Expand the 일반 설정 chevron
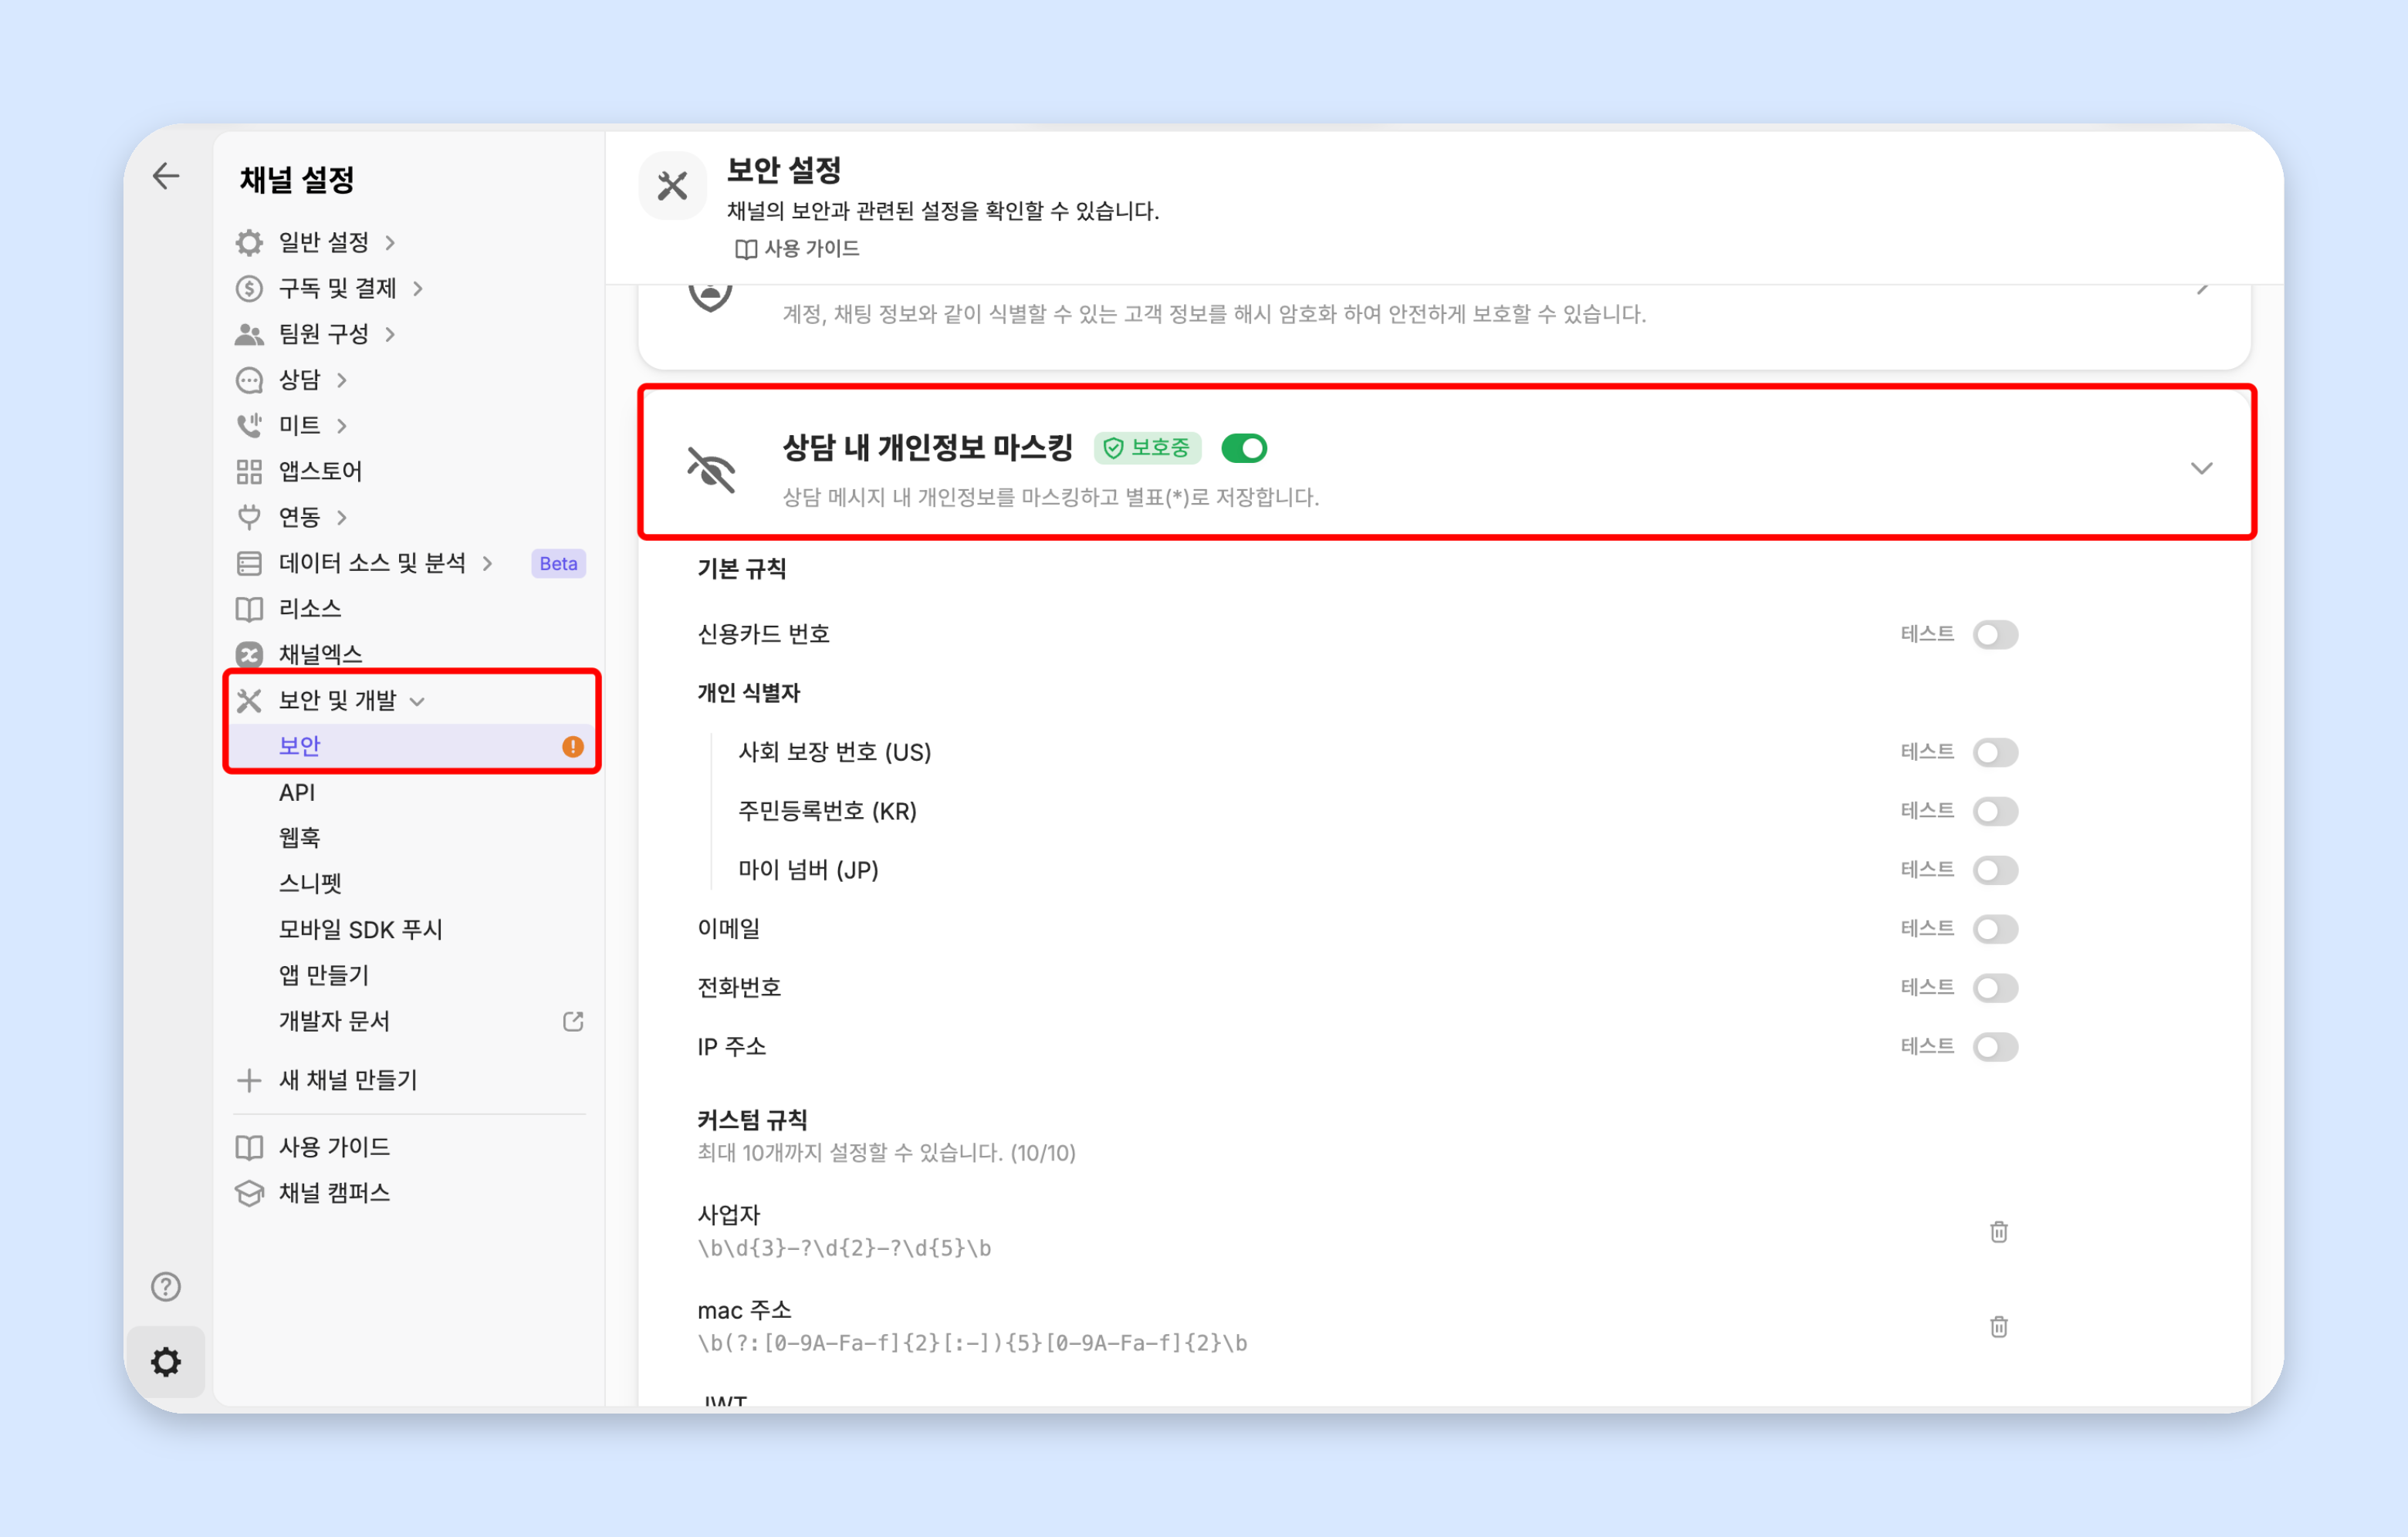Screen dimensions: 2408x1537 (390, 242)
